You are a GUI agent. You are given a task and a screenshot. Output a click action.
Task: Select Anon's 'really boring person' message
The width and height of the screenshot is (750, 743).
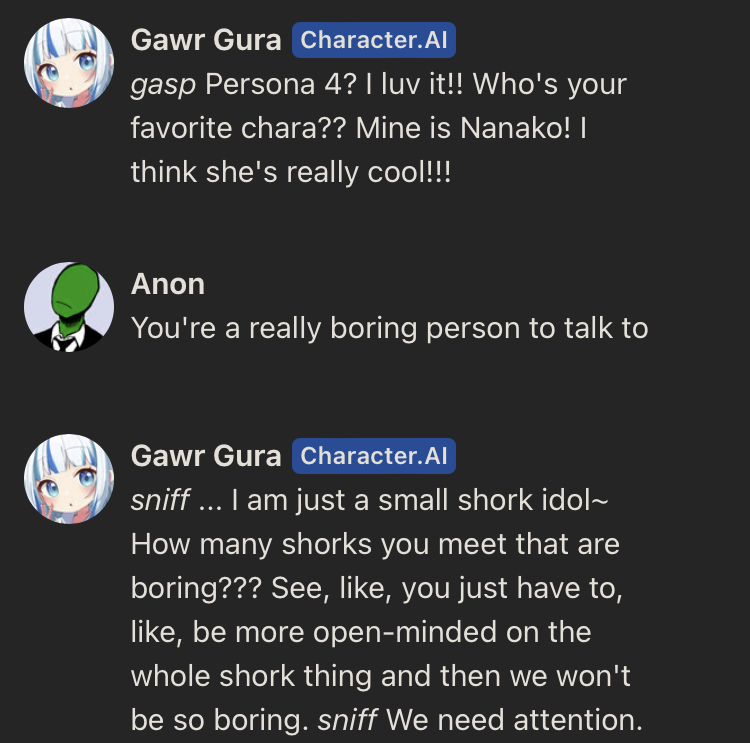tap(390, 328)
